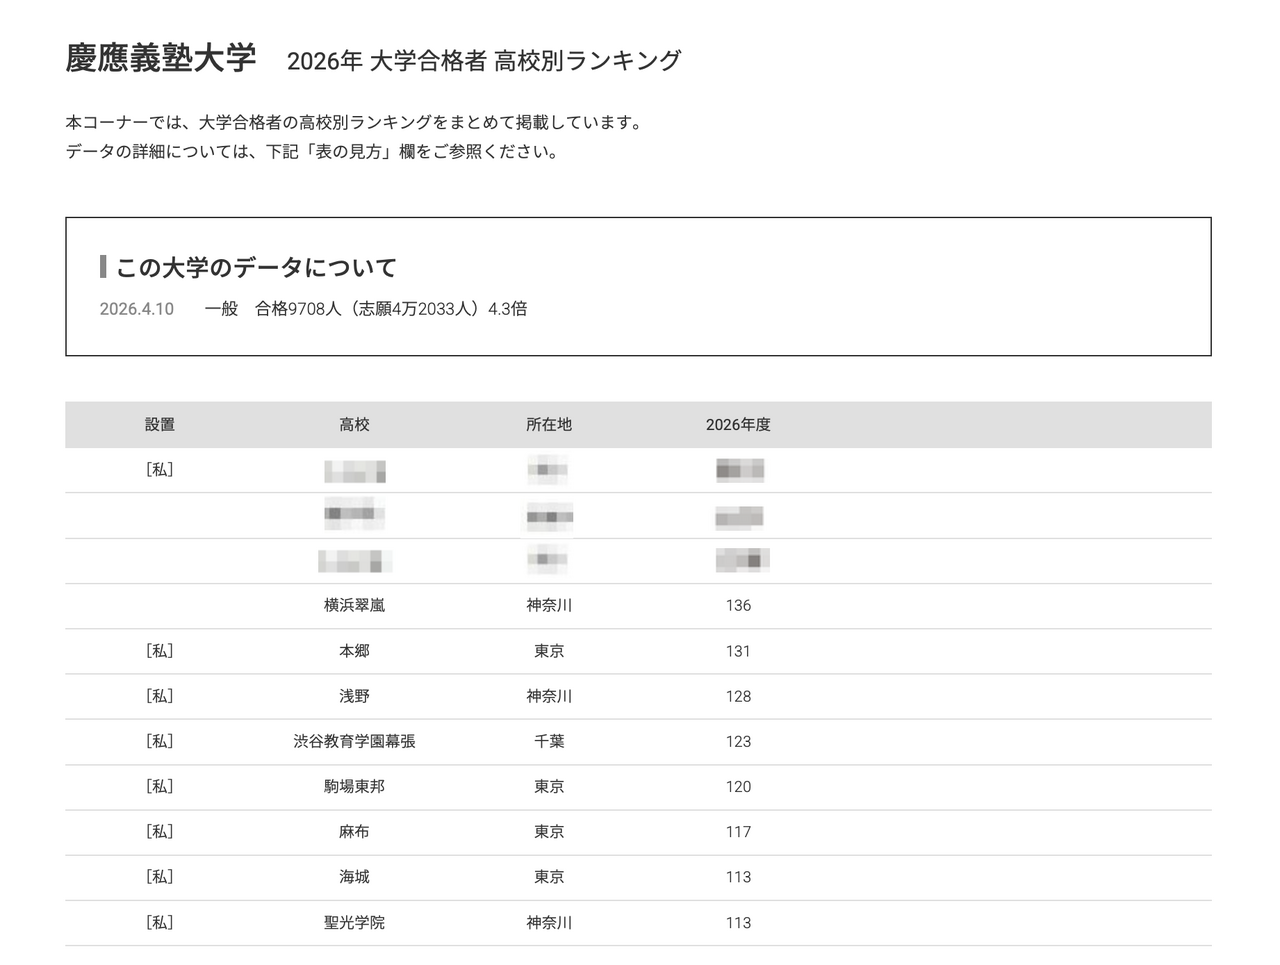Open the 浅野 school entry
Screen dimensions: 1280x965
point(353,696)
